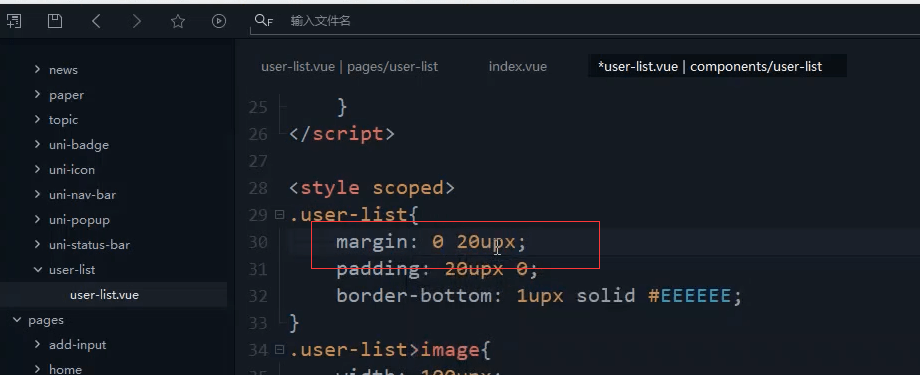
Task: Click line number 28 in gutter
Action: 258,188
